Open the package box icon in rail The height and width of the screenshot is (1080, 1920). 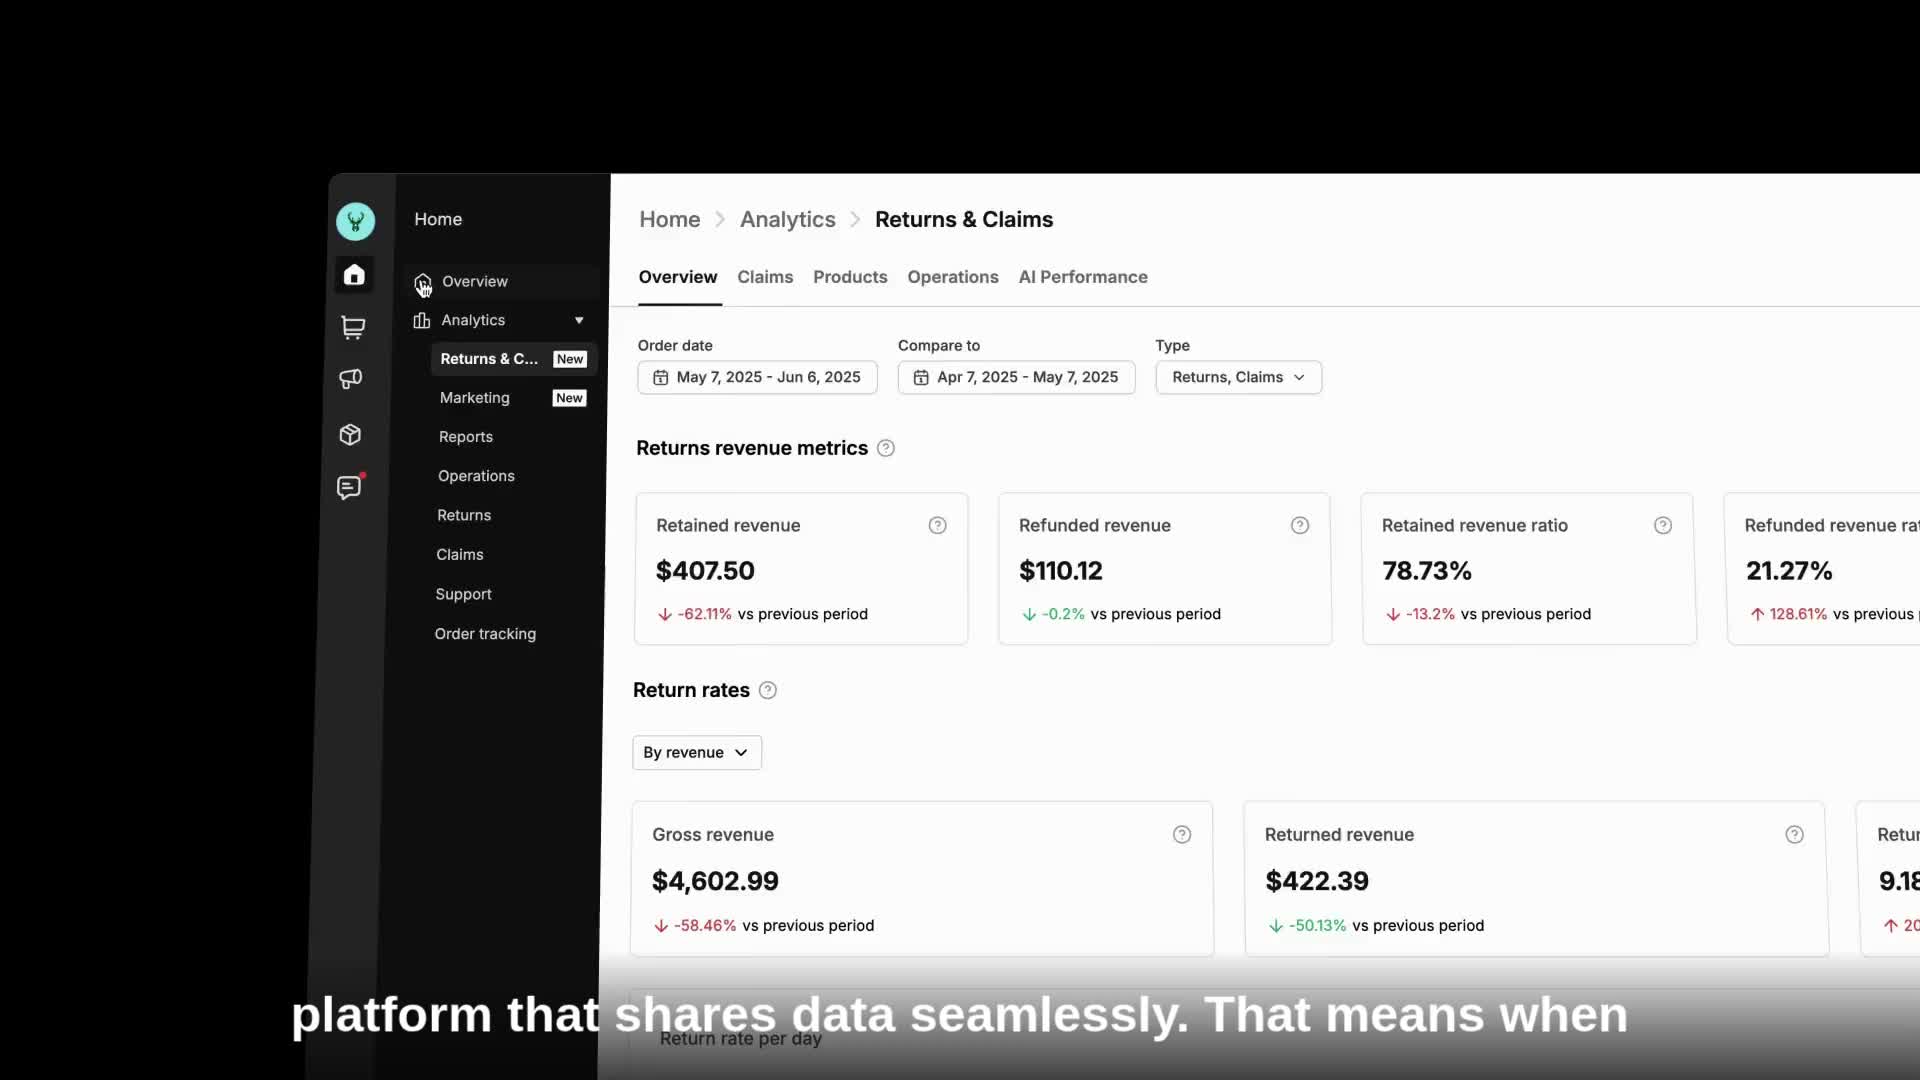350,434
